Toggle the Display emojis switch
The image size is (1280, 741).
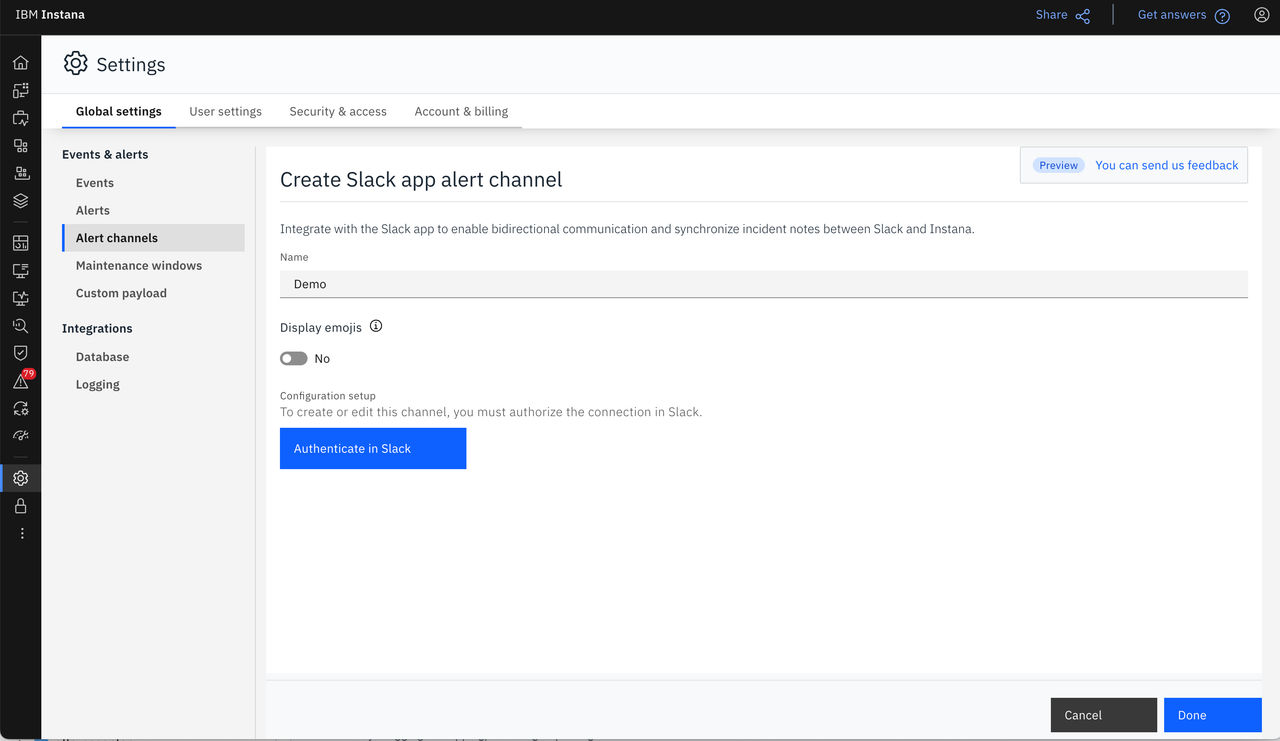[293, 358]
